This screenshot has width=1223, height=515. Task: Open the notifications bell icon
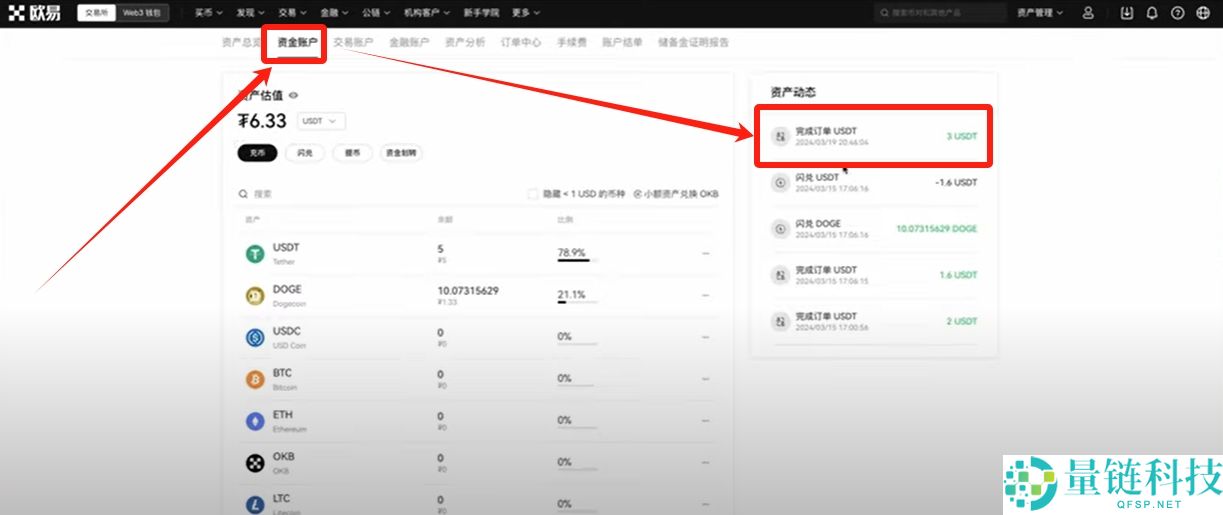pos(1152,13)
